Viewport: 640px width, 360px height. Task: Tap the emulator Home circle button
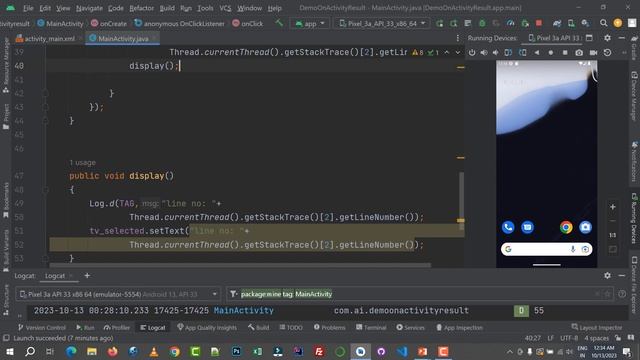tap(551, 53)
